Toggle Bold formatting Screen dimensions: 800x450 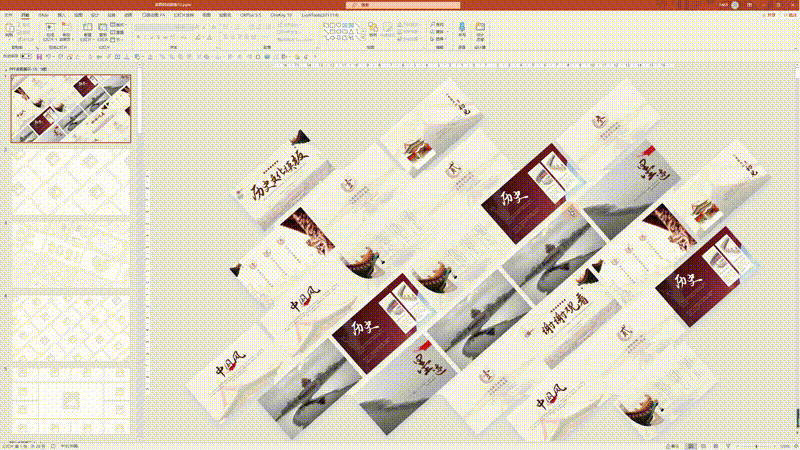138,37
